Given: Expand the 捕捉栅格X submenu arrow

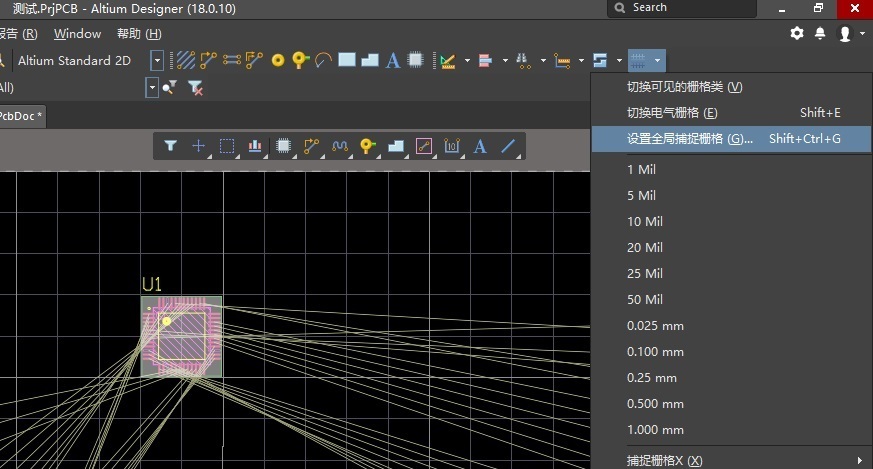Looking at the screenshot, I should [x=859, y=460].
